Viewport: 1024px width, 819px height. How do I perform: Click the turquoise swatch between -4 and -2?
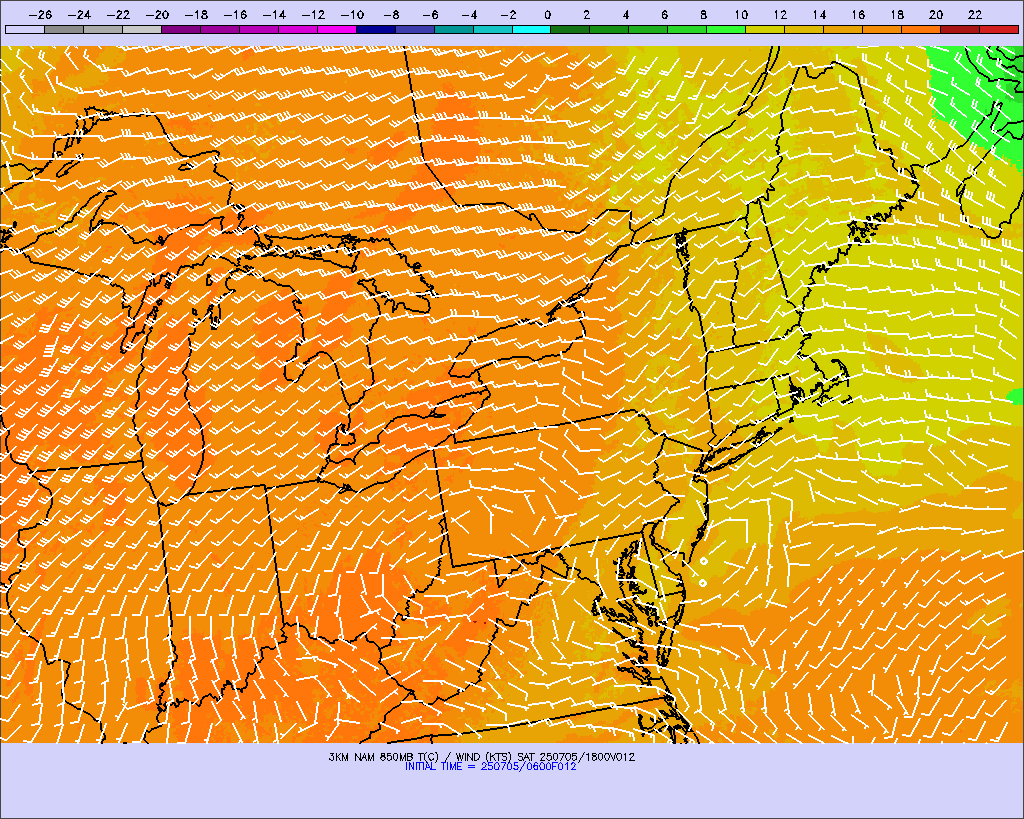pos(492,29)
